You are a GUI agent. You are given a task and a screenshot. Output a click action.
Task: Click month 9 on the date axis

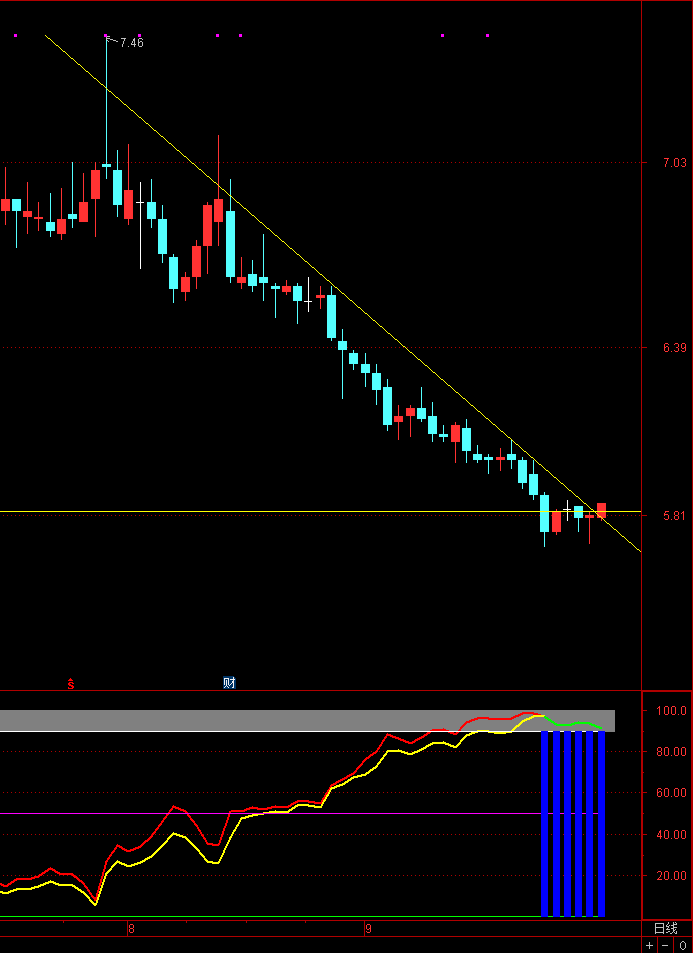[368, 929]
